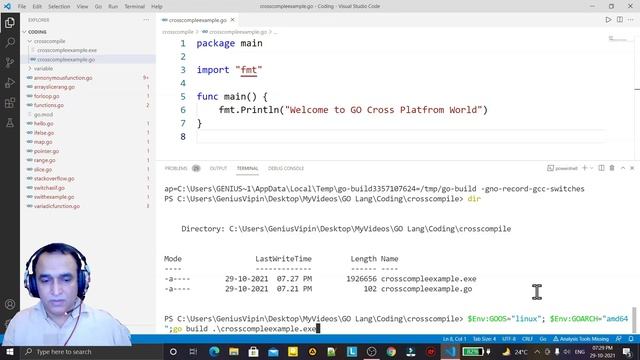Open the Selection menu
The image size is (640, 360).
[x=59, y=6]
